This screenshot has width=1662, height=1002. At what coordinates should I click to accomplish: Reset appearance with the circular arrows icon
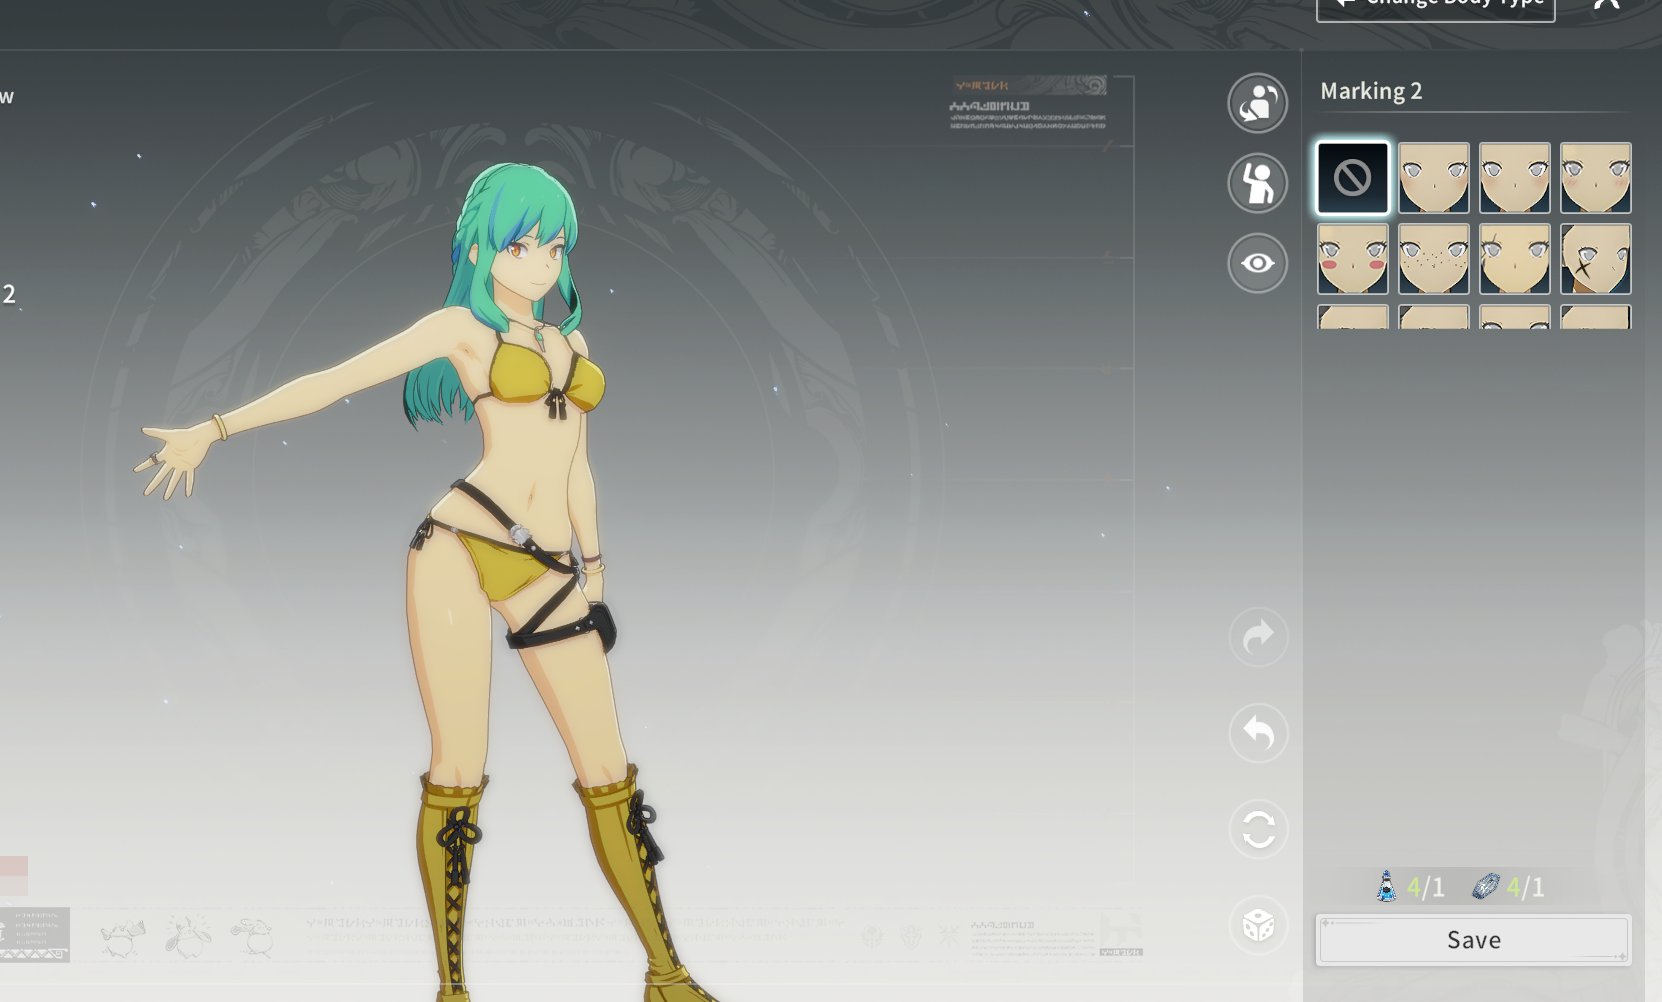(1258, 829)
